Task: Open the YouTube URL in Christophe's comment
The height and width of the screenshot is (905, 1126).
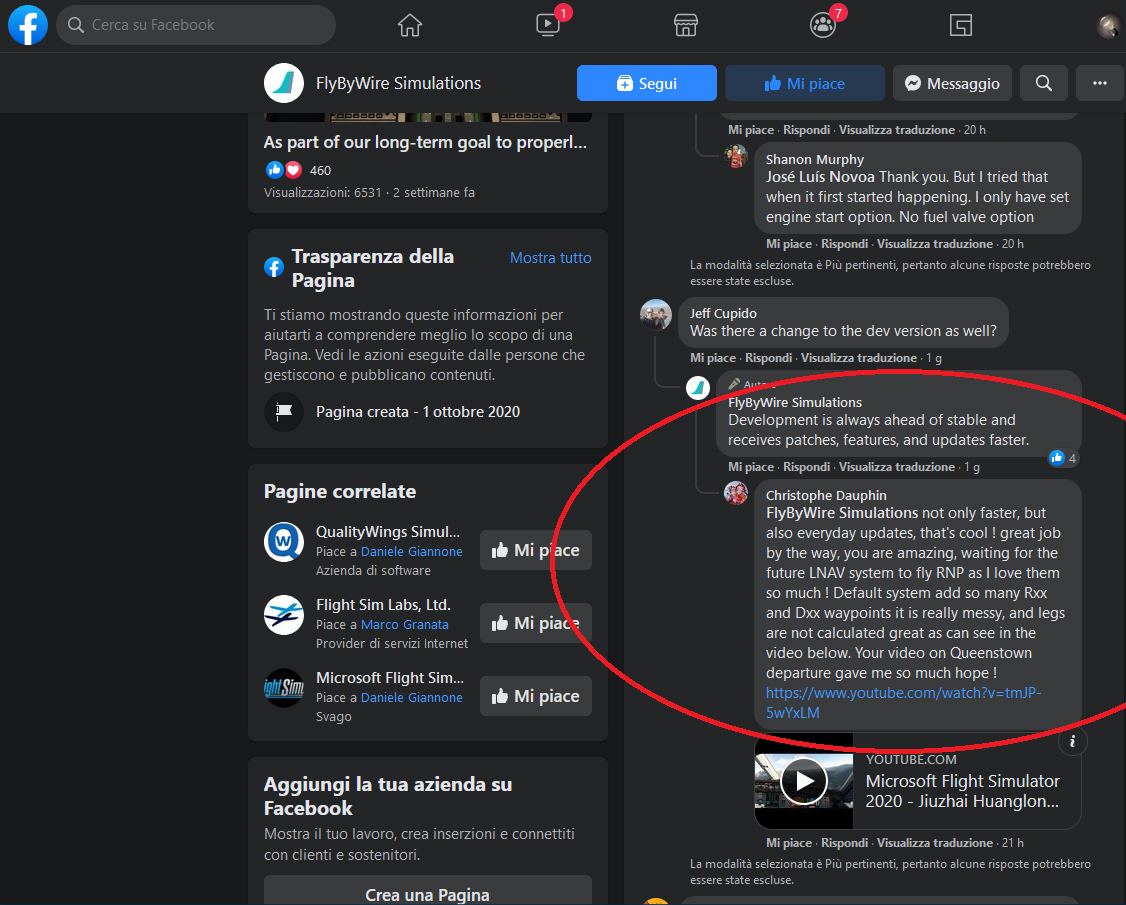Action: pos(903,702)
